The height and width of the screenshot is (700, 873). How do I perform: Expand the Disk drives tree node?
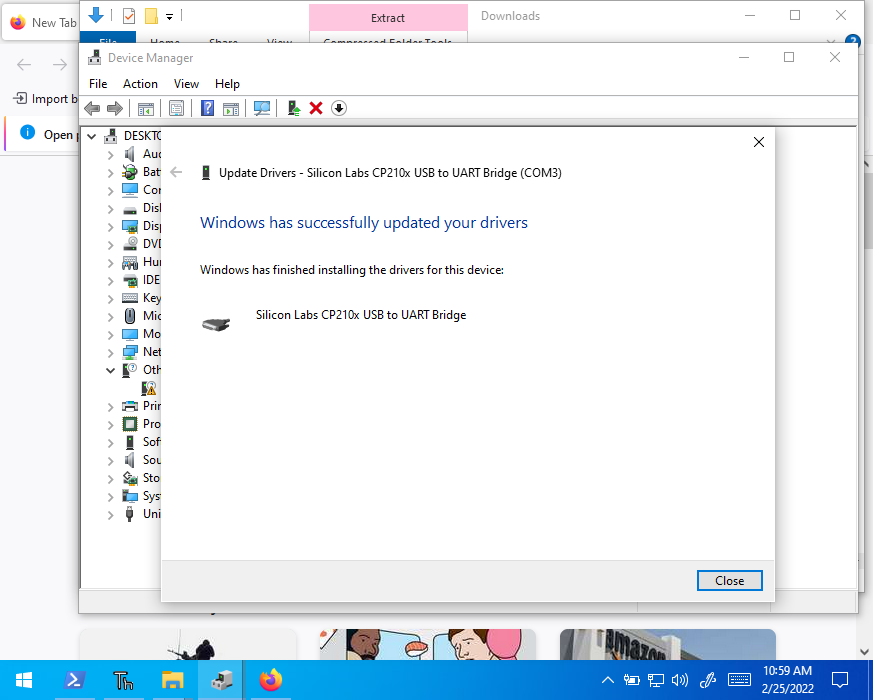(x=110, y=208)
